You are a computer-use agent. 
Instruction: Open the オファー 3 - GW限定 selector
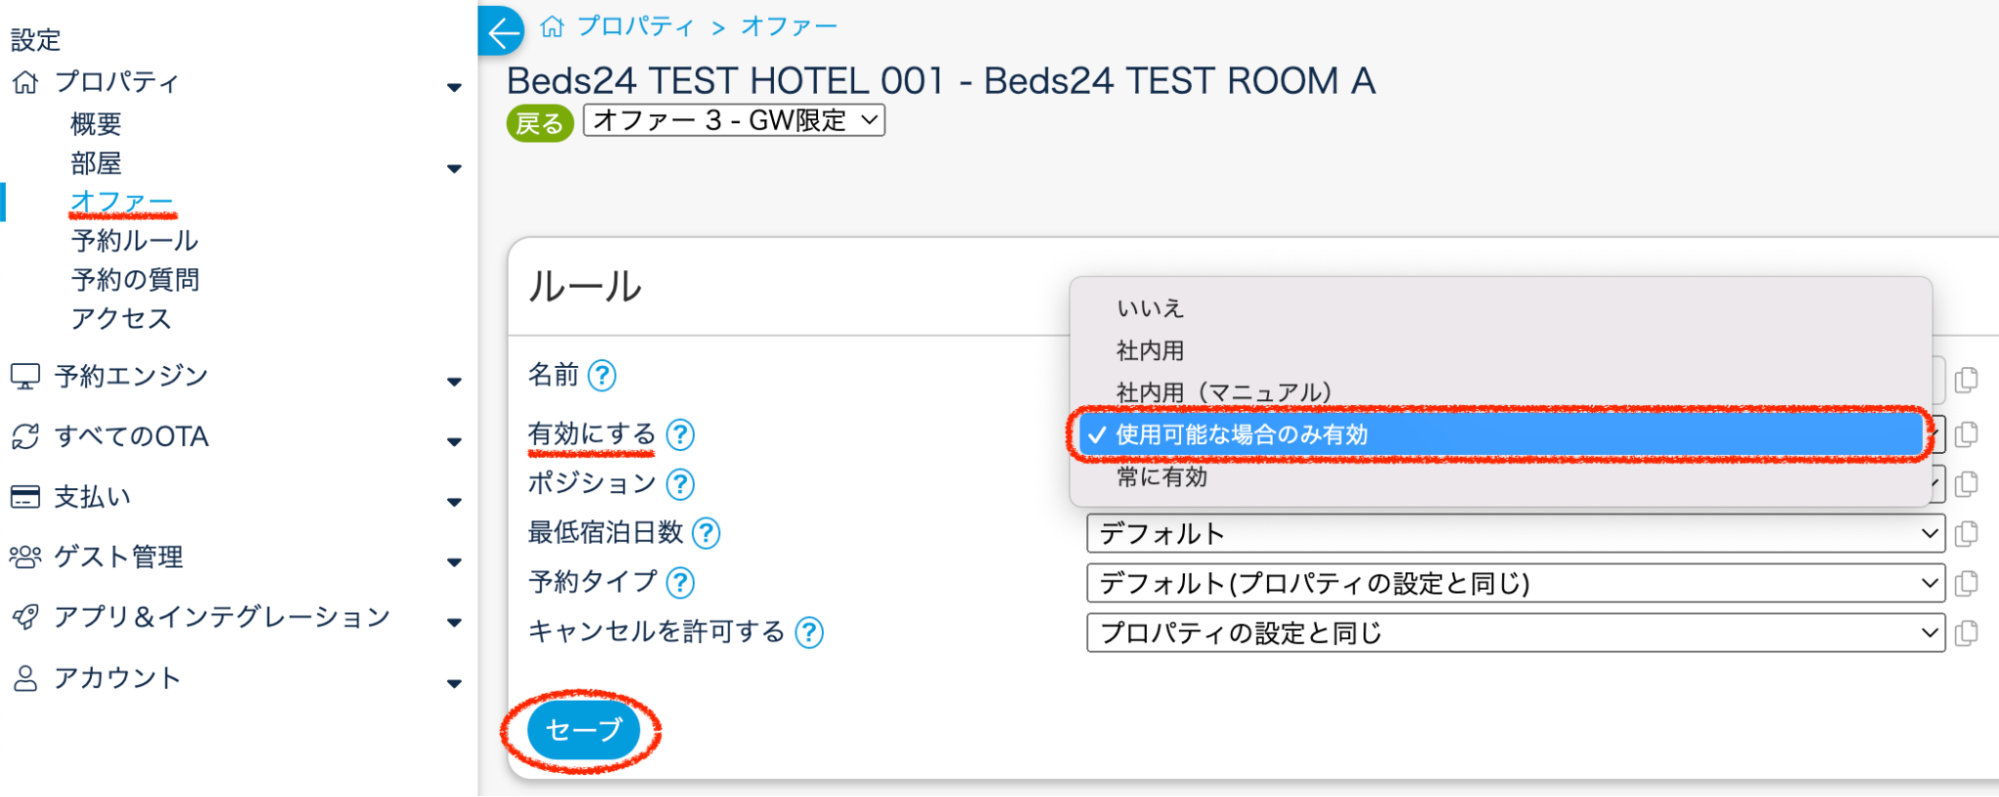coord(734,121)
